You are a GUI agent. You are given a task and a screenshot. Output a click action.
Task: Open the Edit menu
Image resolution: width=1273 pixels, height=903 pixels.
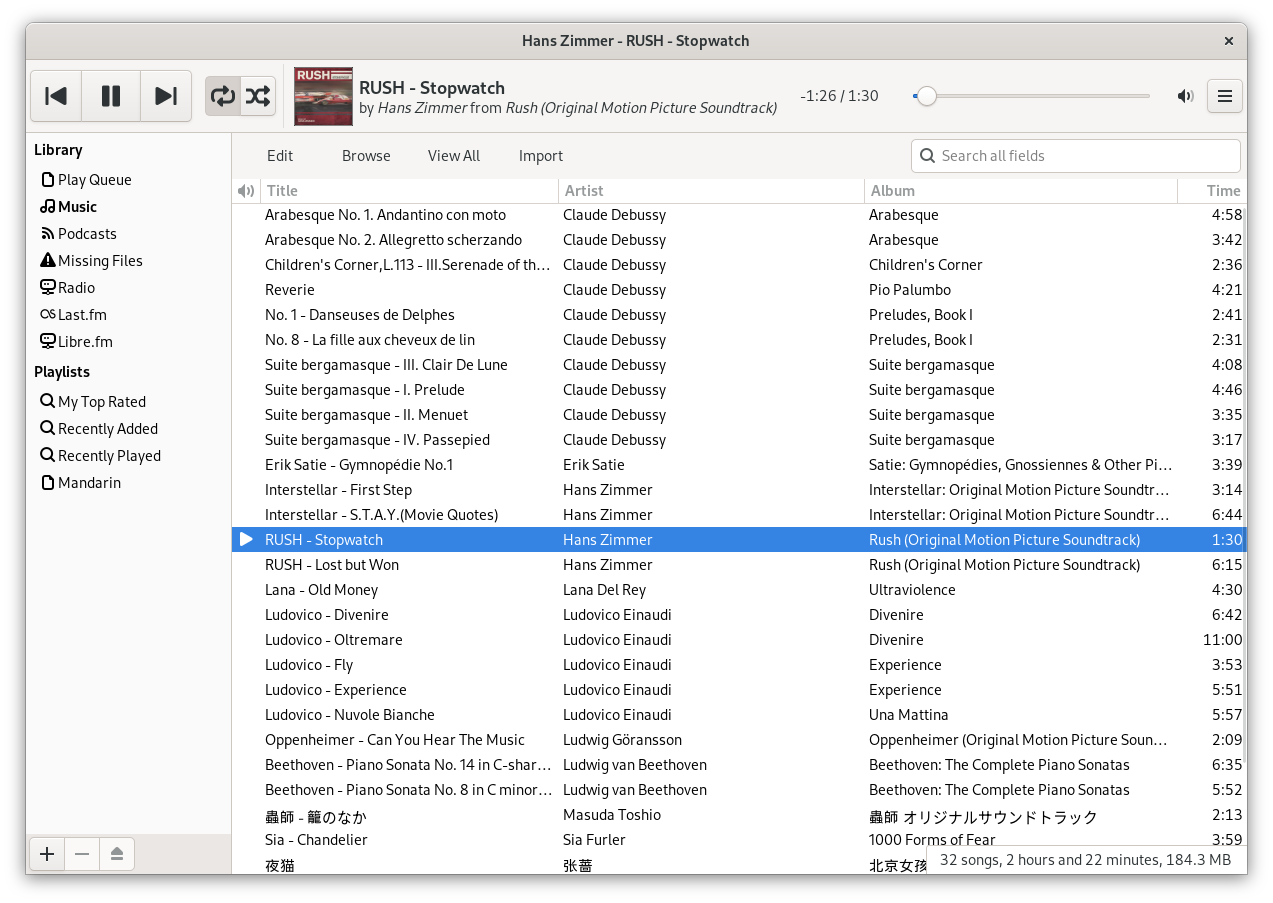pyautogui.click(x=279, y=156)
